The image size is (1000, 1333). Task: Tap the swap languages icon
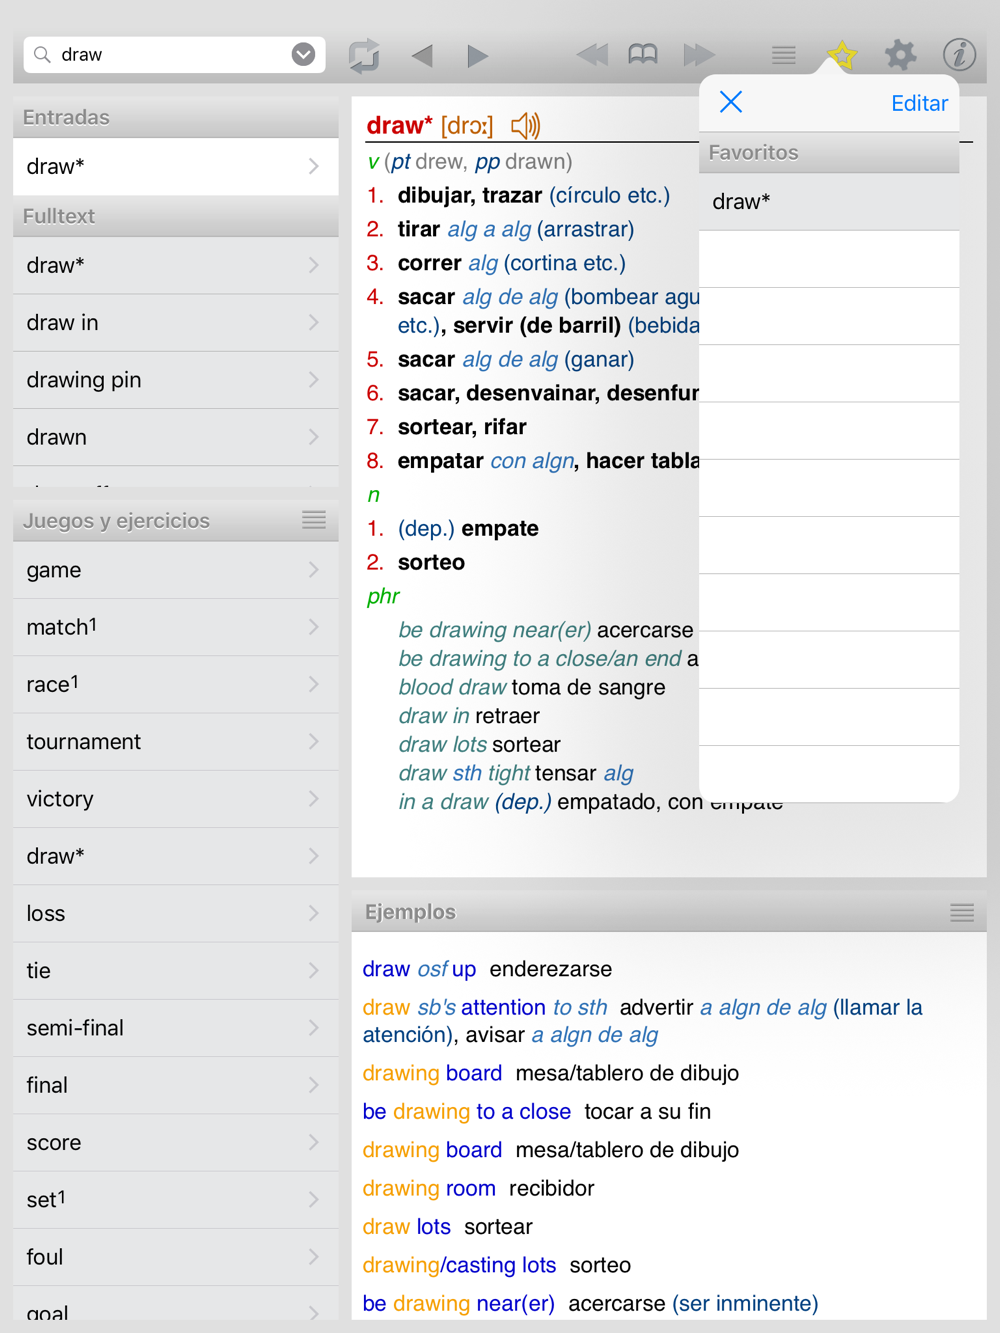pyautogui.click(x=364, y=55)
